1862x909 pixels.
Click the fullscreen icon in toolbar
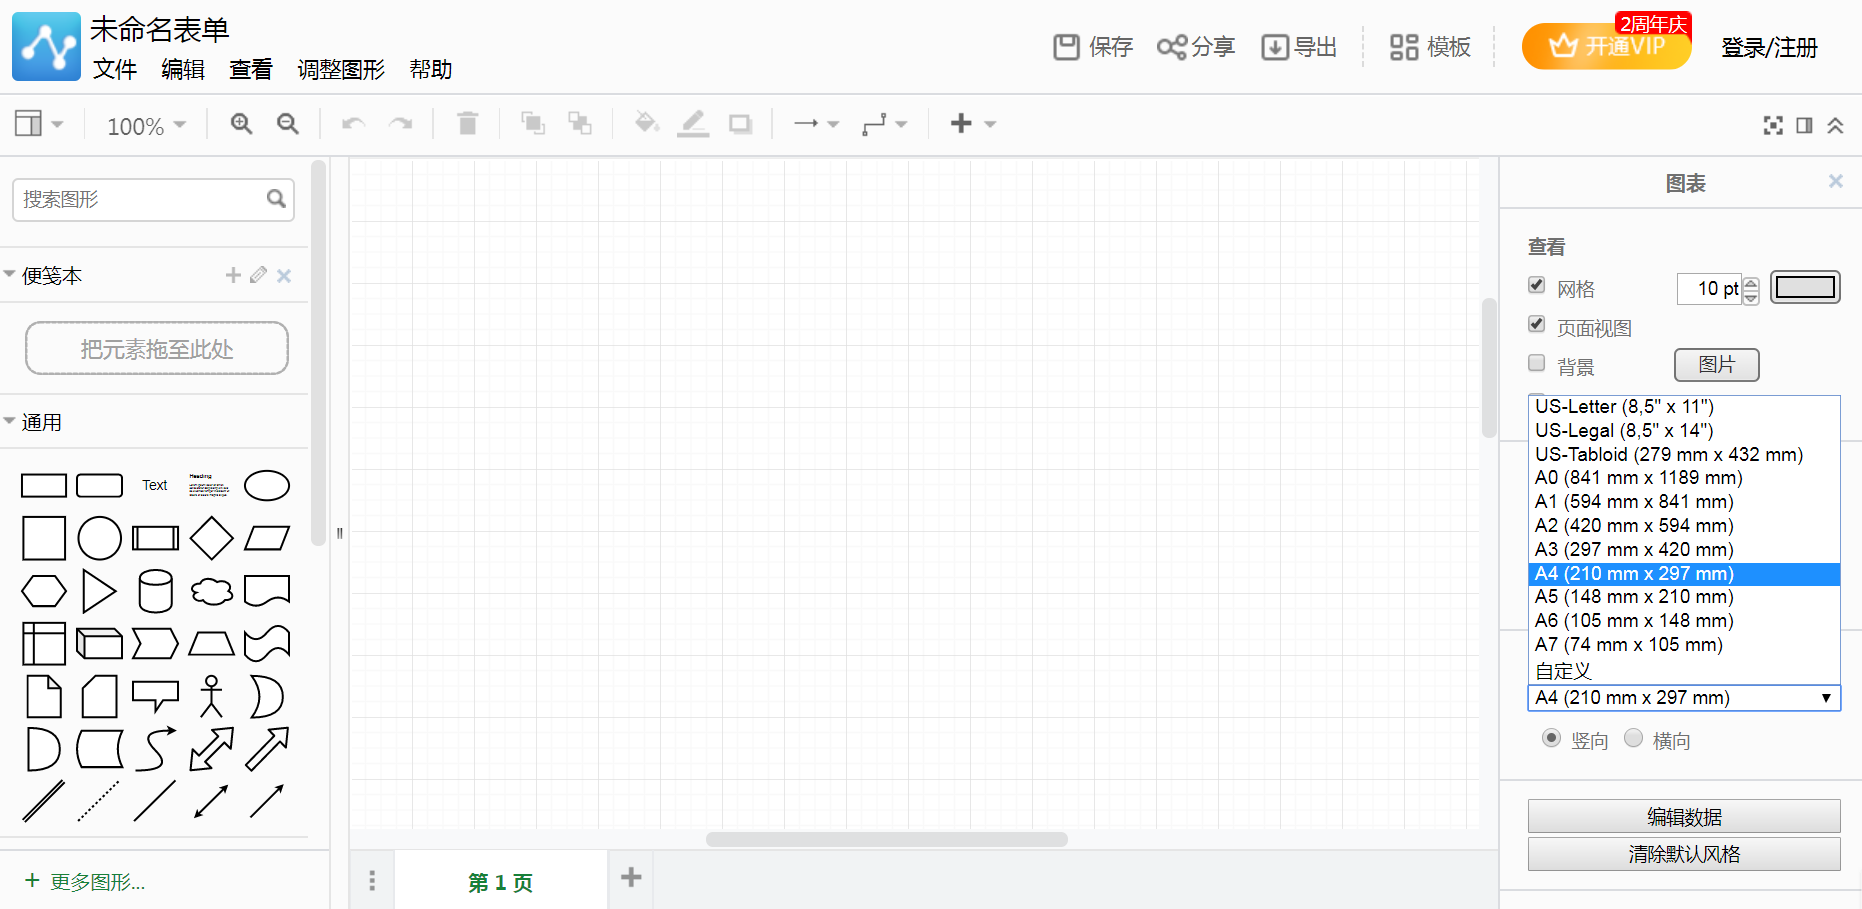click(x=1773, y=125)
